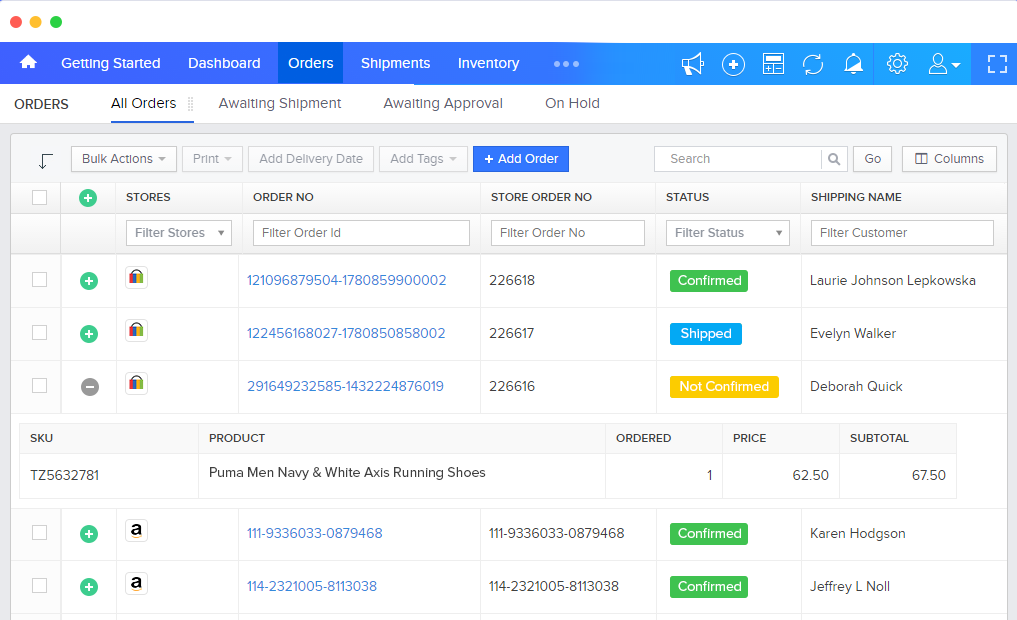1017x620 pixels.
Task: Open Print dropdown
Action: [212, 159]
